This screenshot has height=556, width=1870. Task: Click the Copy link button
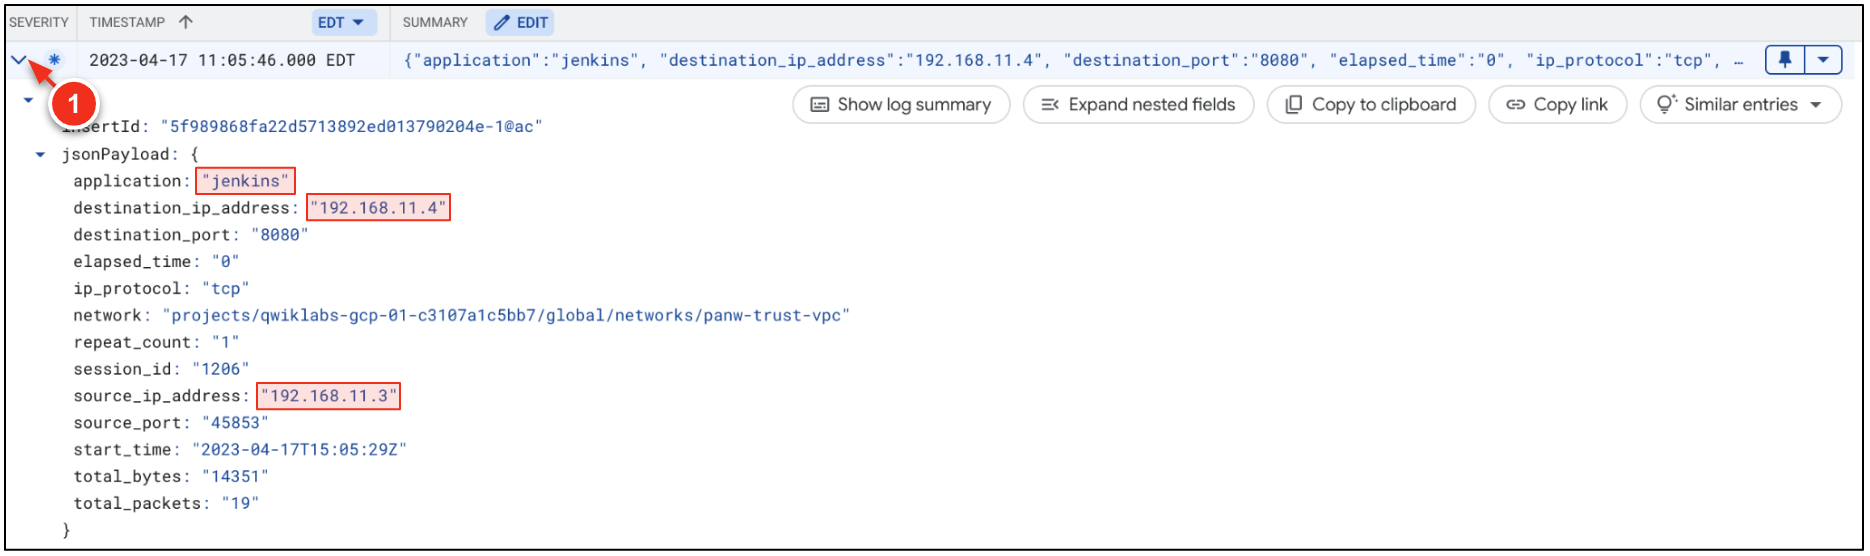pos(1557,105)
